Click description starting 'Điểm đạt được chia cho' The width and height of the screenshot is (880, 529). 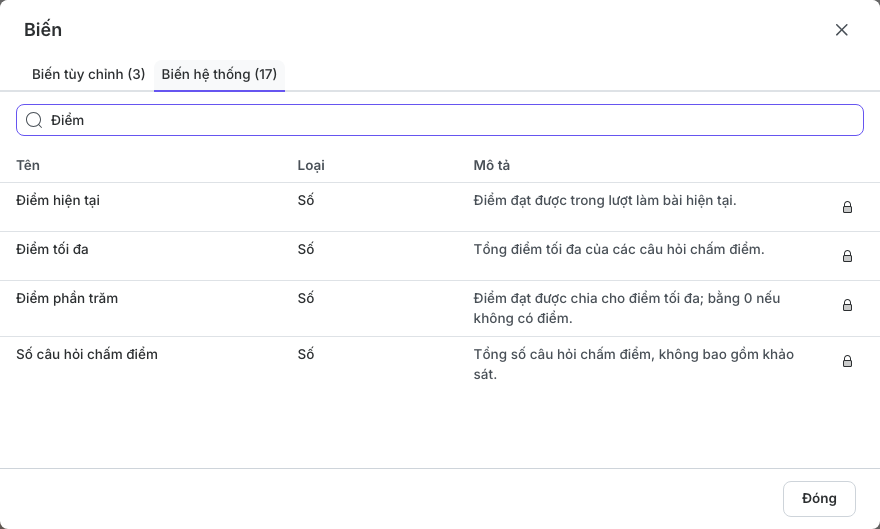[627, 308]
